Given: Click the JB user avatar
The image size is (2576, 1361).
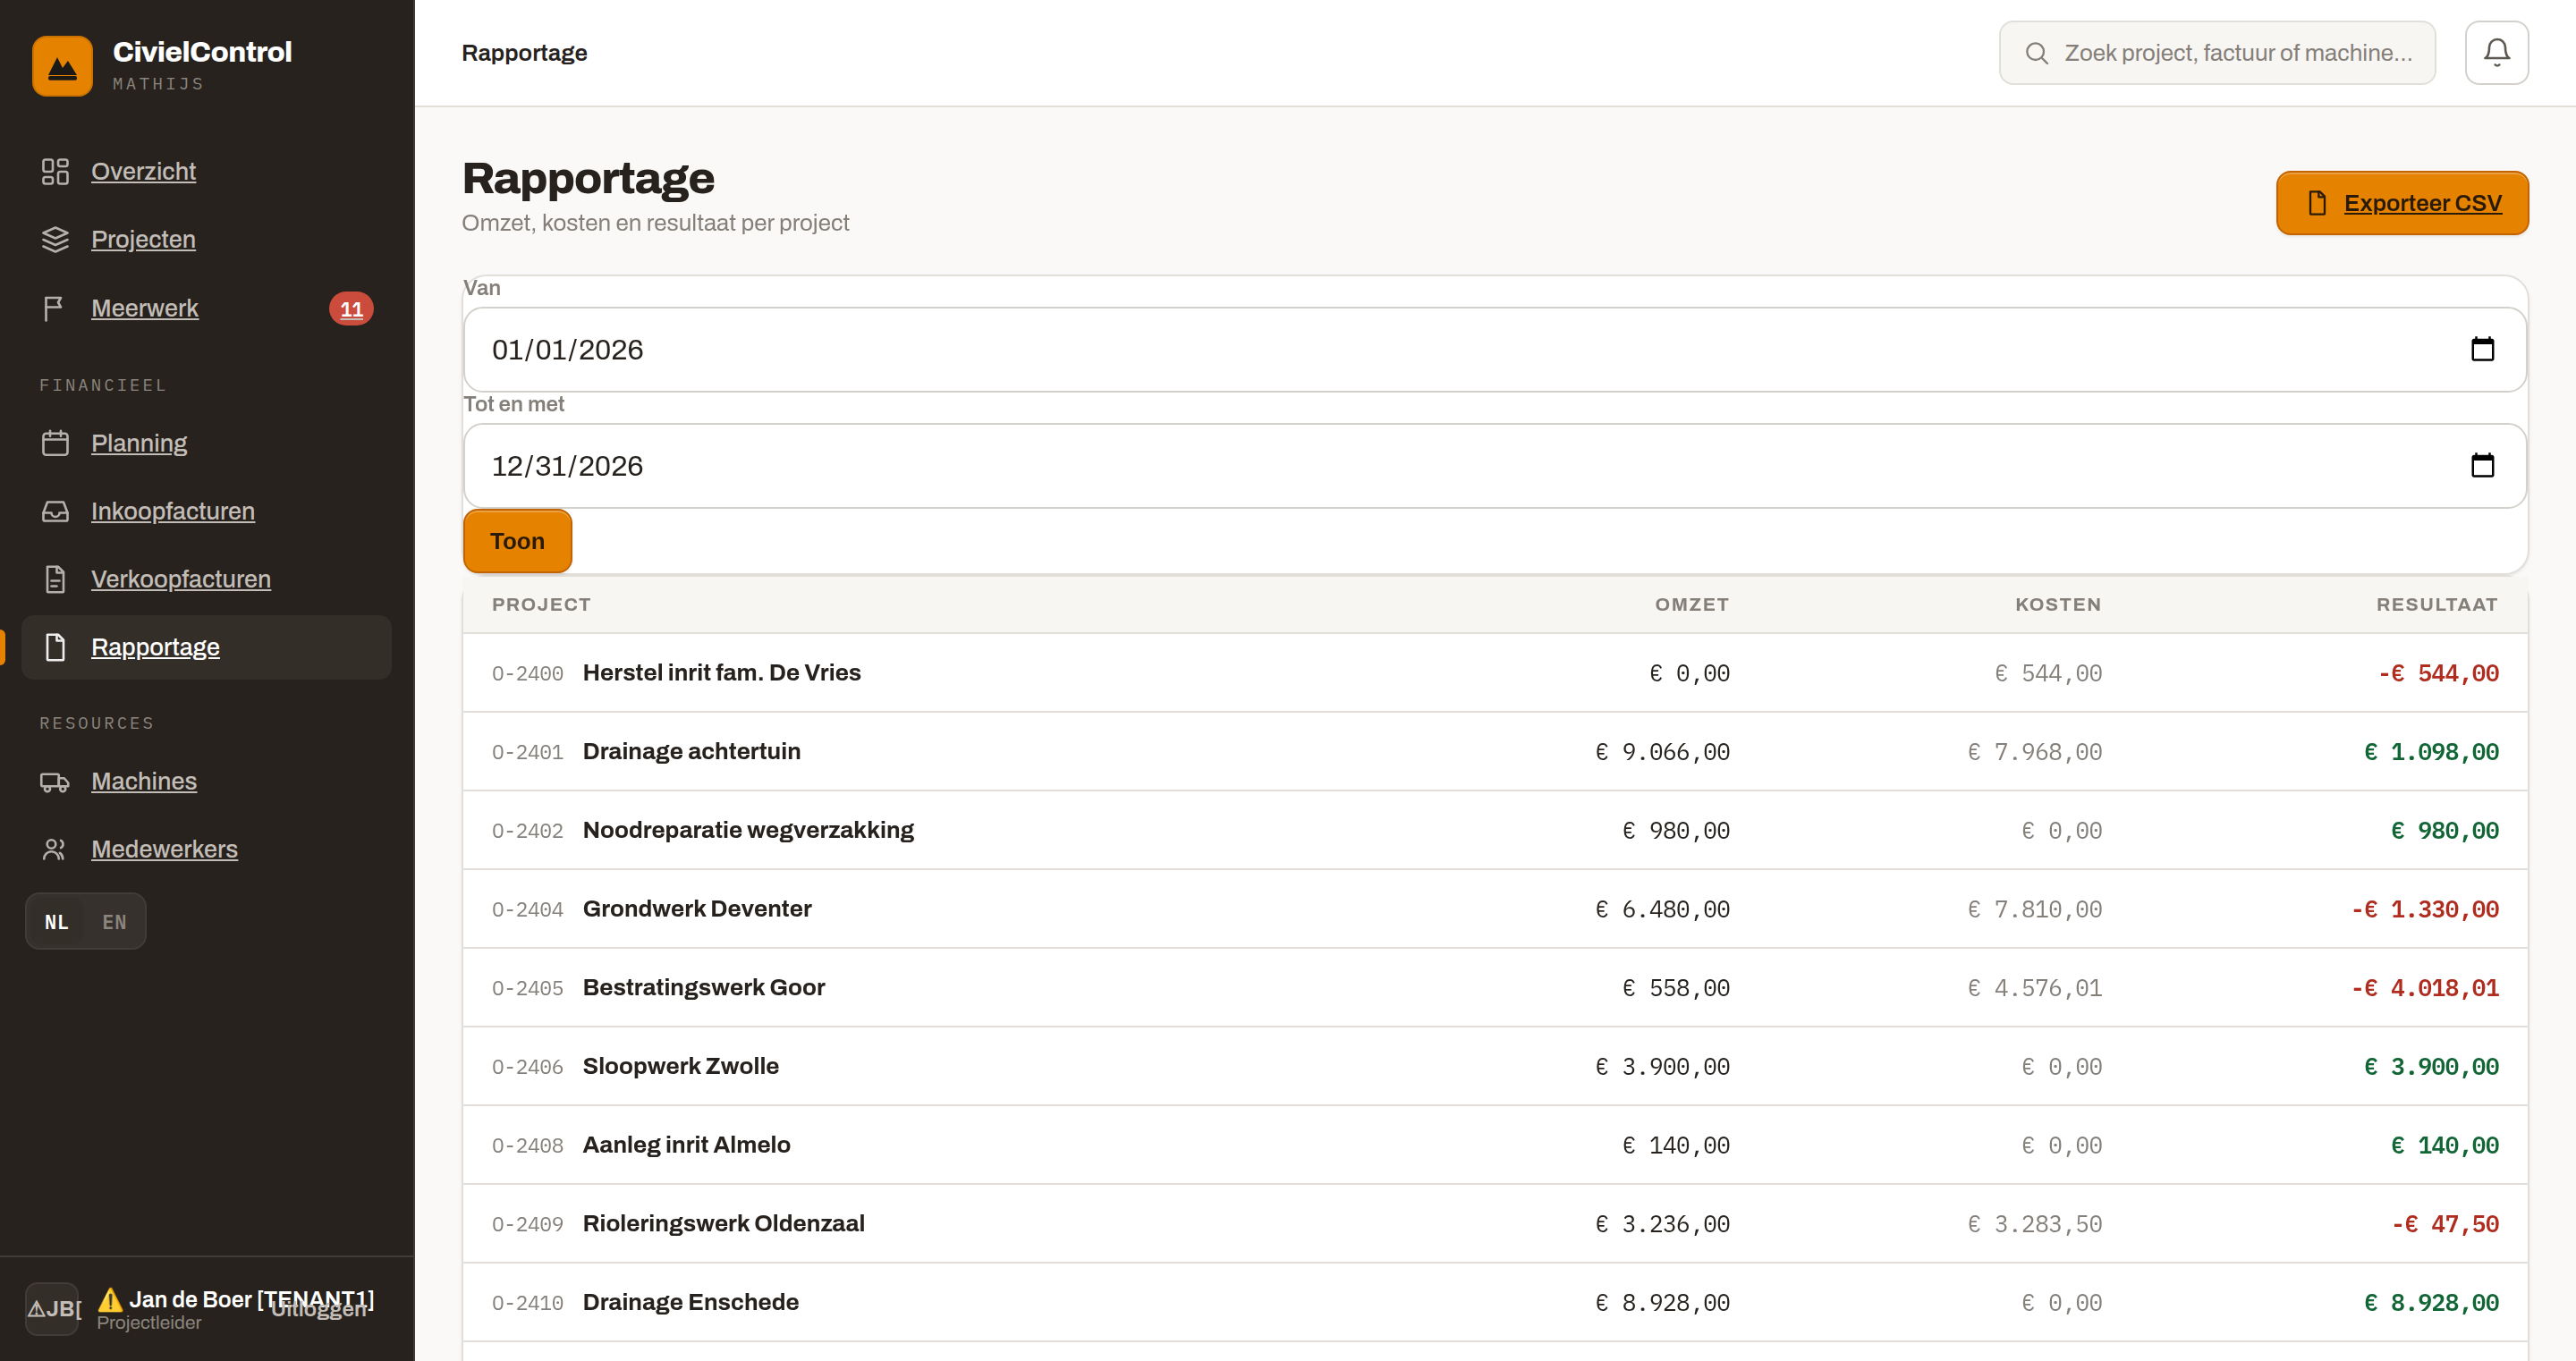Looking at the screenshot, I should coord(52,1309).
